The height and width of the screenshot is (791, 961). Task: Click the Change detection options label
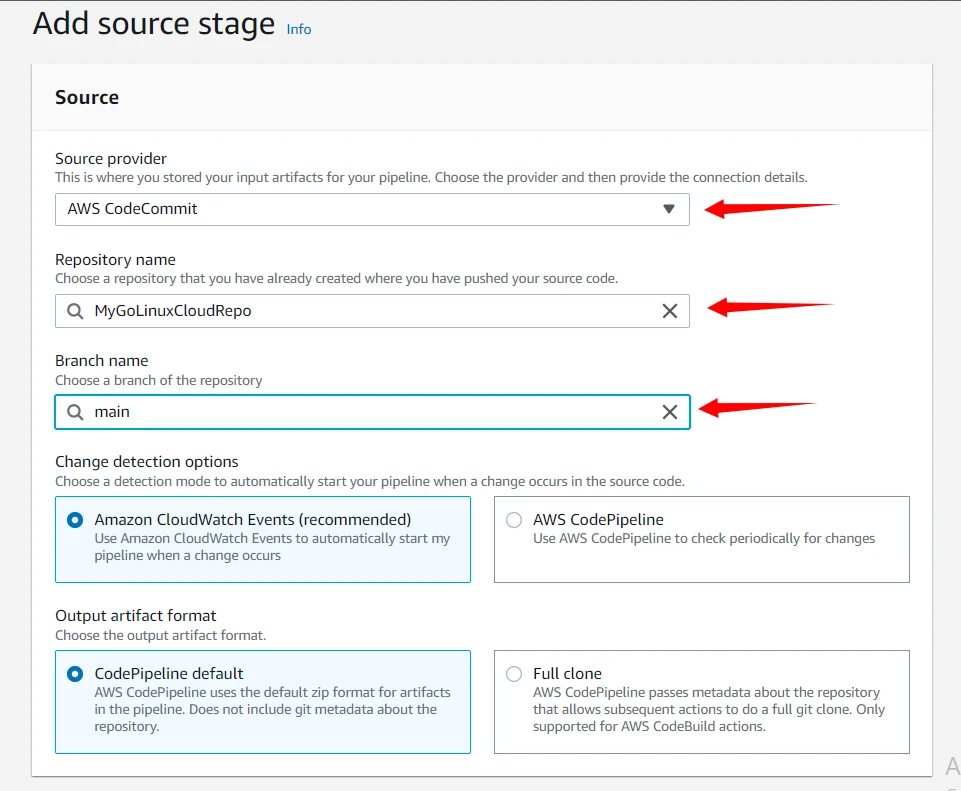[x=146, y=462]
